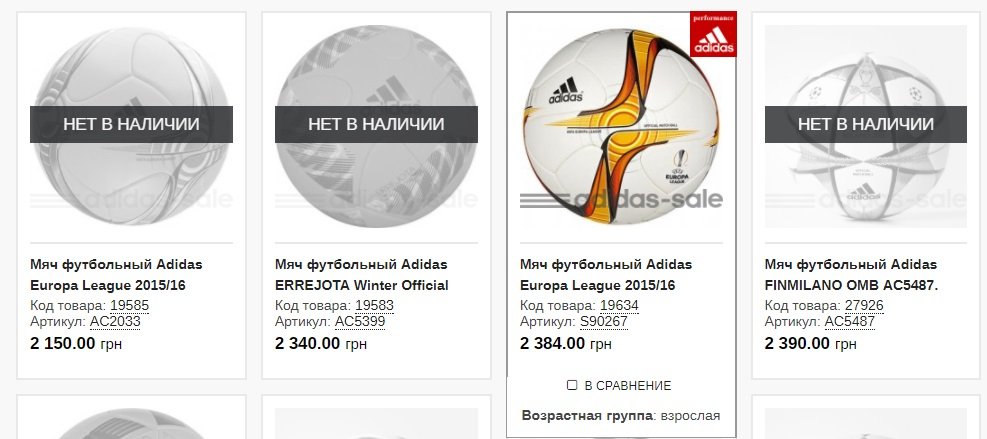Click article number S90267
Image resolution: width=987 pixels, height=439 pixels.
[x=604, y=322]
